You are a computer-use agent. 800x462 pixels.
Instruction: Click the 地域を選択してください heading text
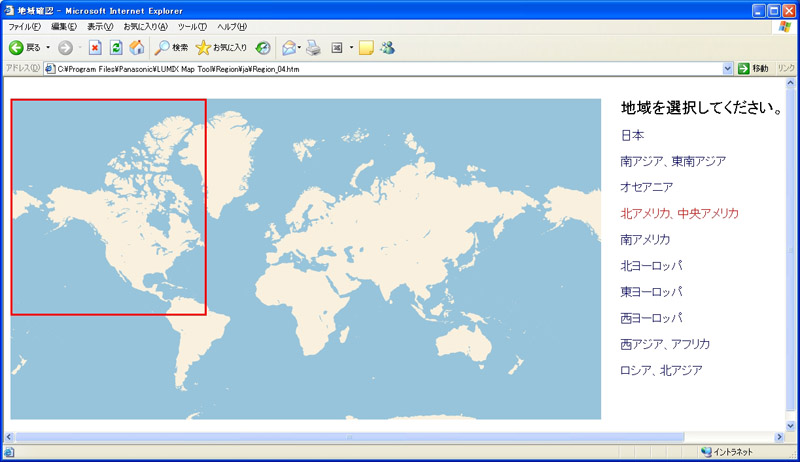coord(701,108)
